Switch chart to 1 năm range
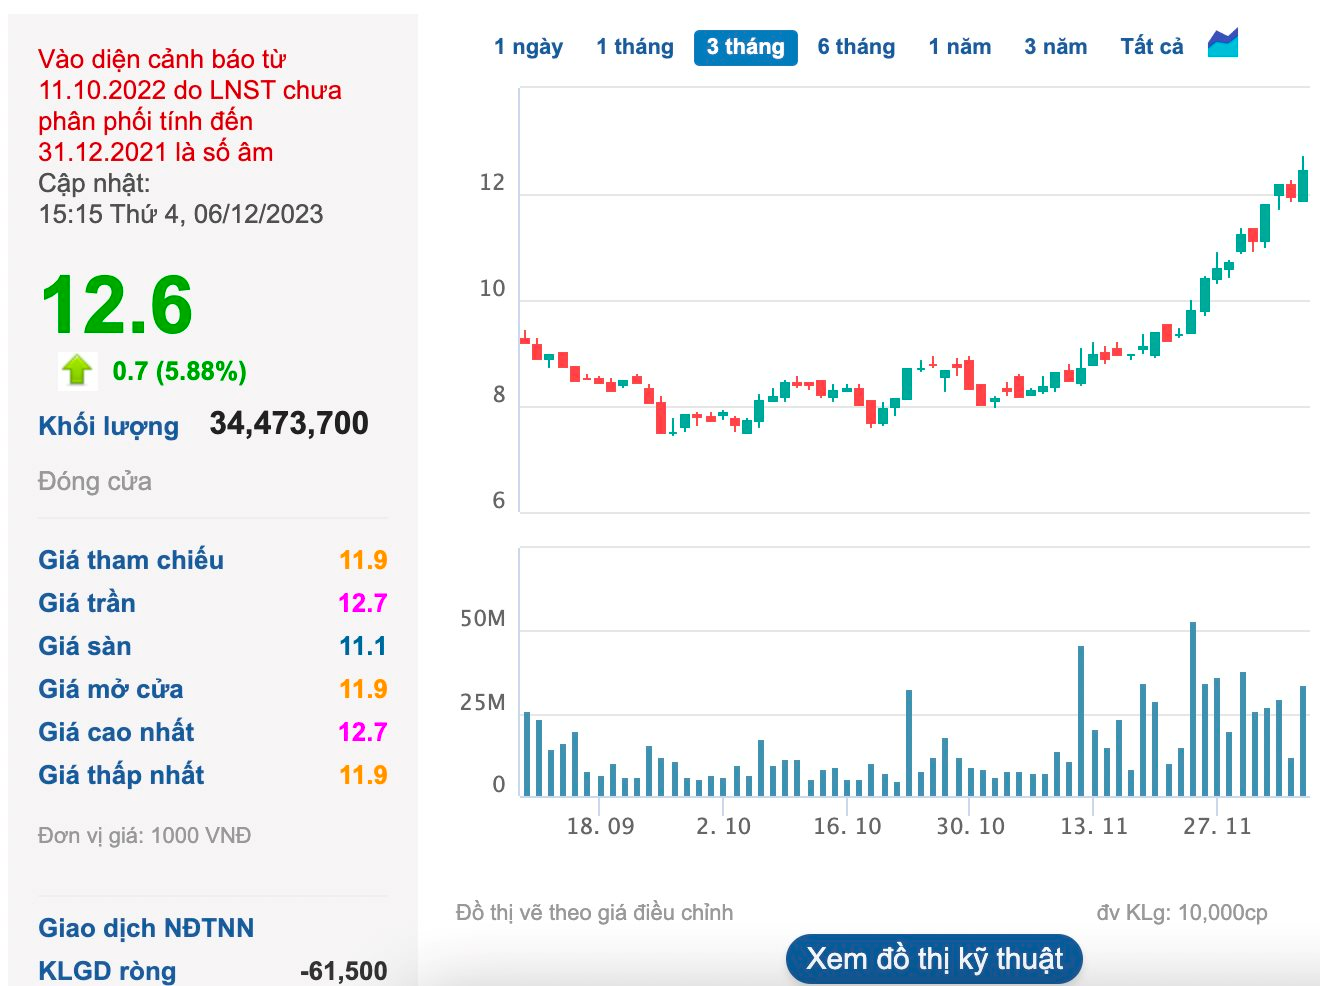 tap(960, 47)
